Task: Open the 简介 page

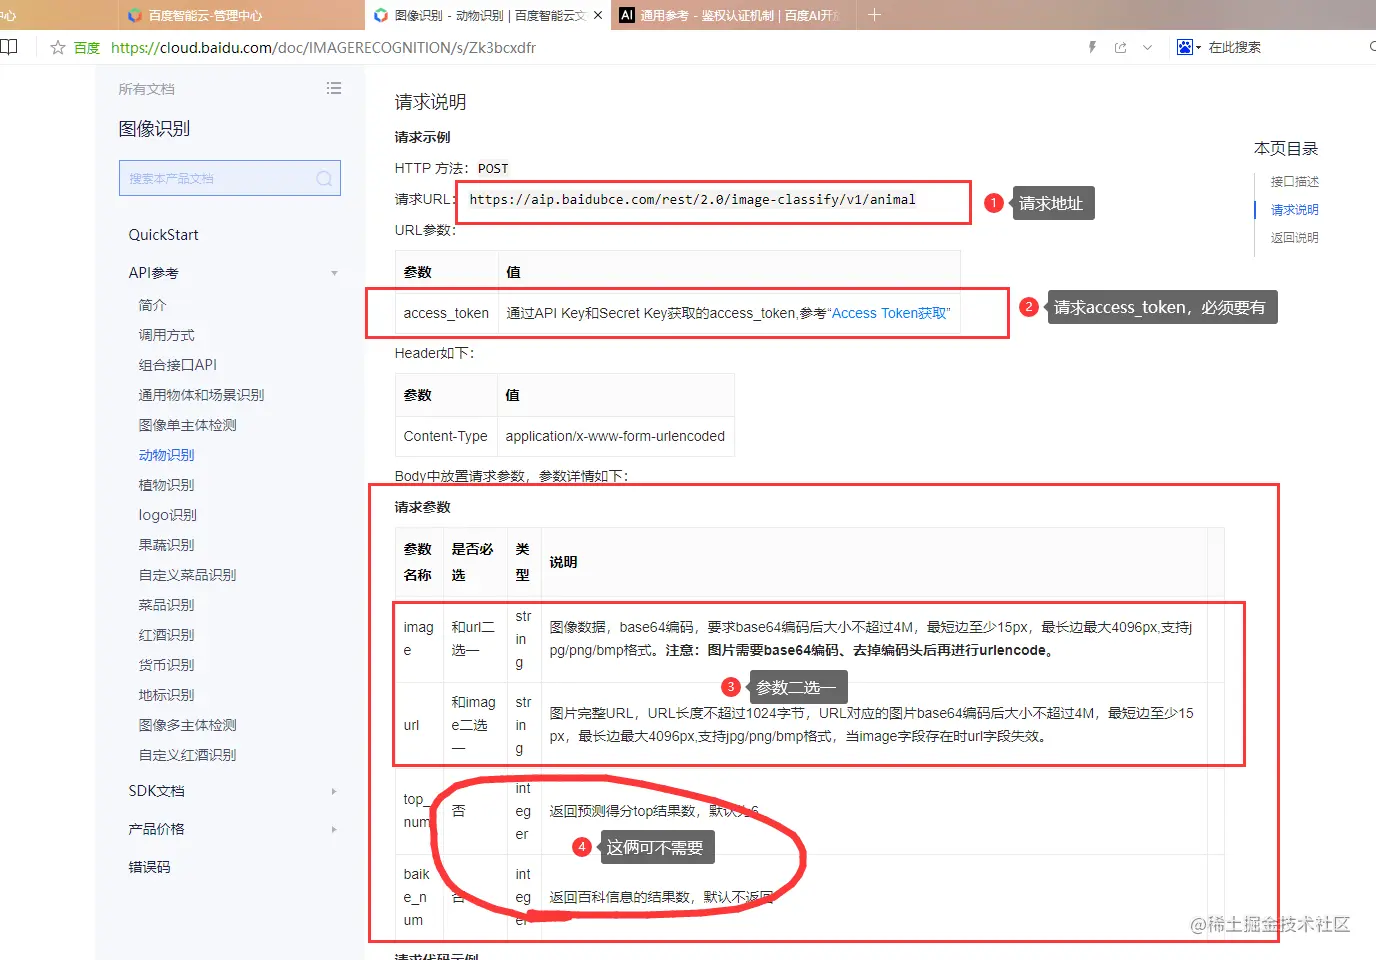Action: [152, 305]
